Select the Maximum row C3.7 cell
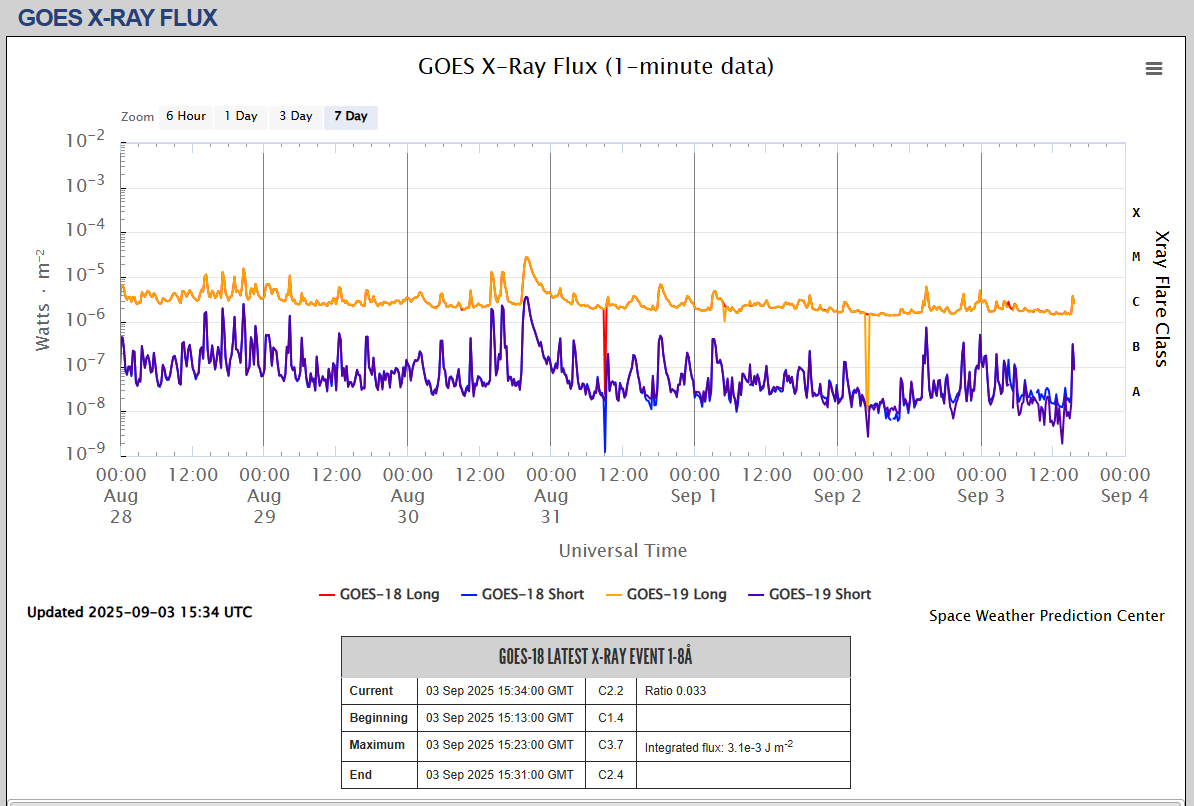Screen dimensions: 1194x806 [611, 745]
